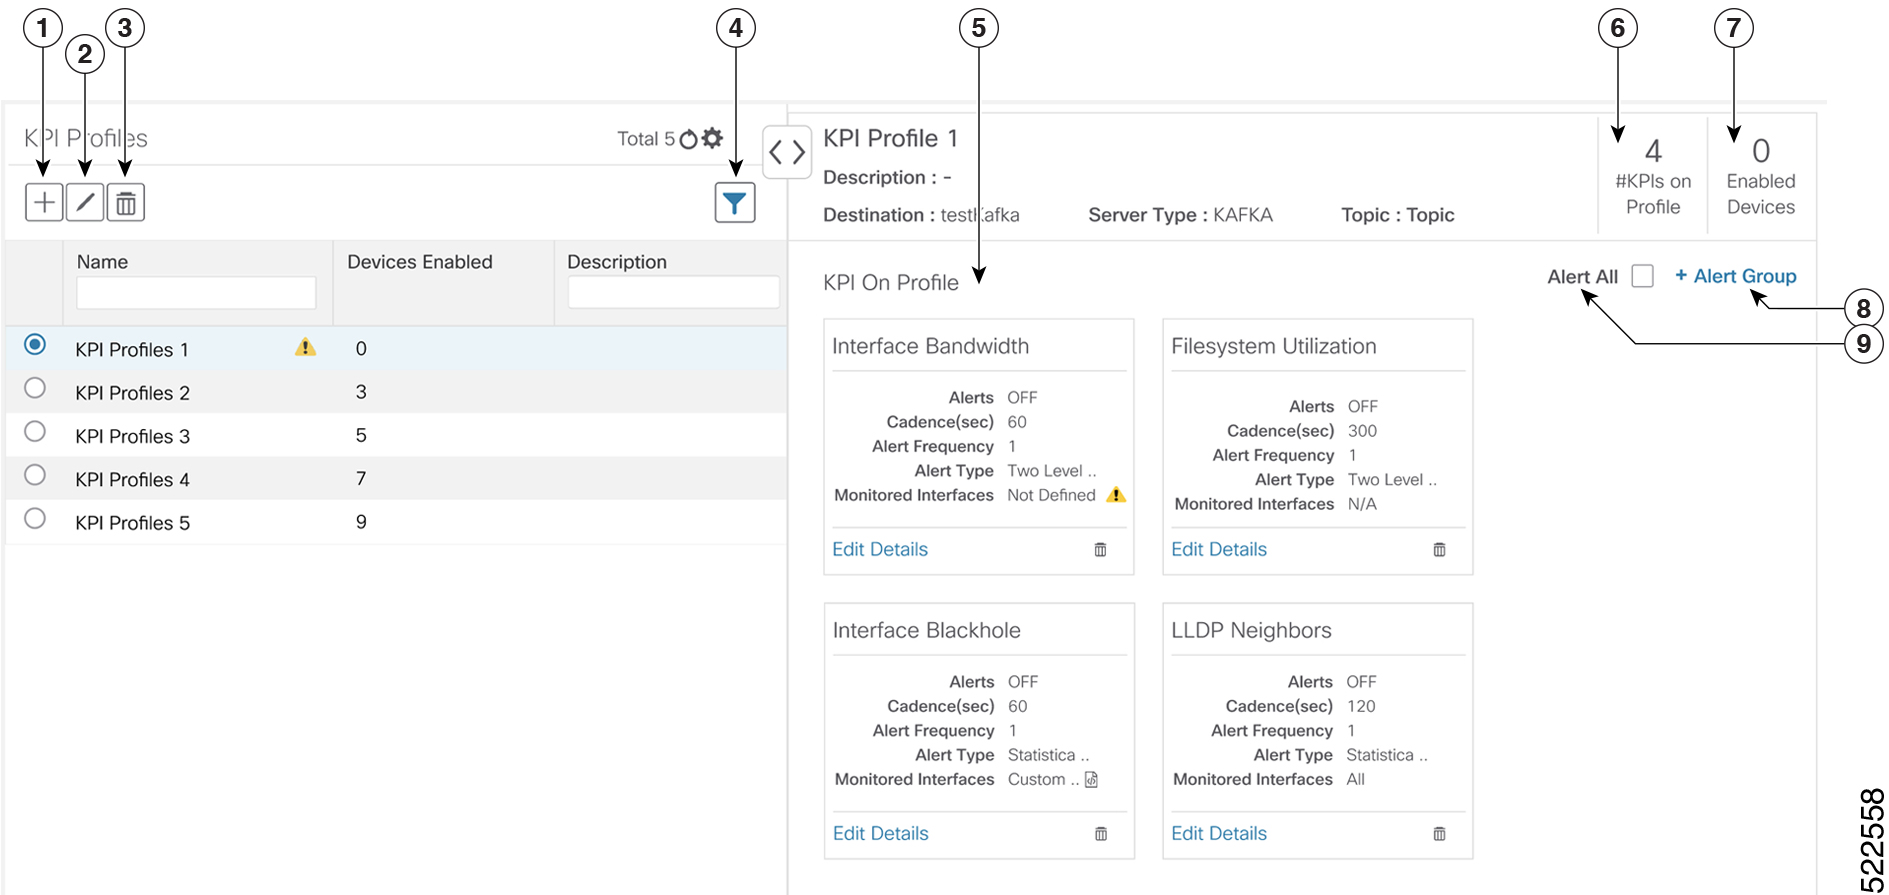Viewport: 1889px width, 895px height.
Task: Select the KPI Profiles 1 radio button
Action: tap(35, 345)
